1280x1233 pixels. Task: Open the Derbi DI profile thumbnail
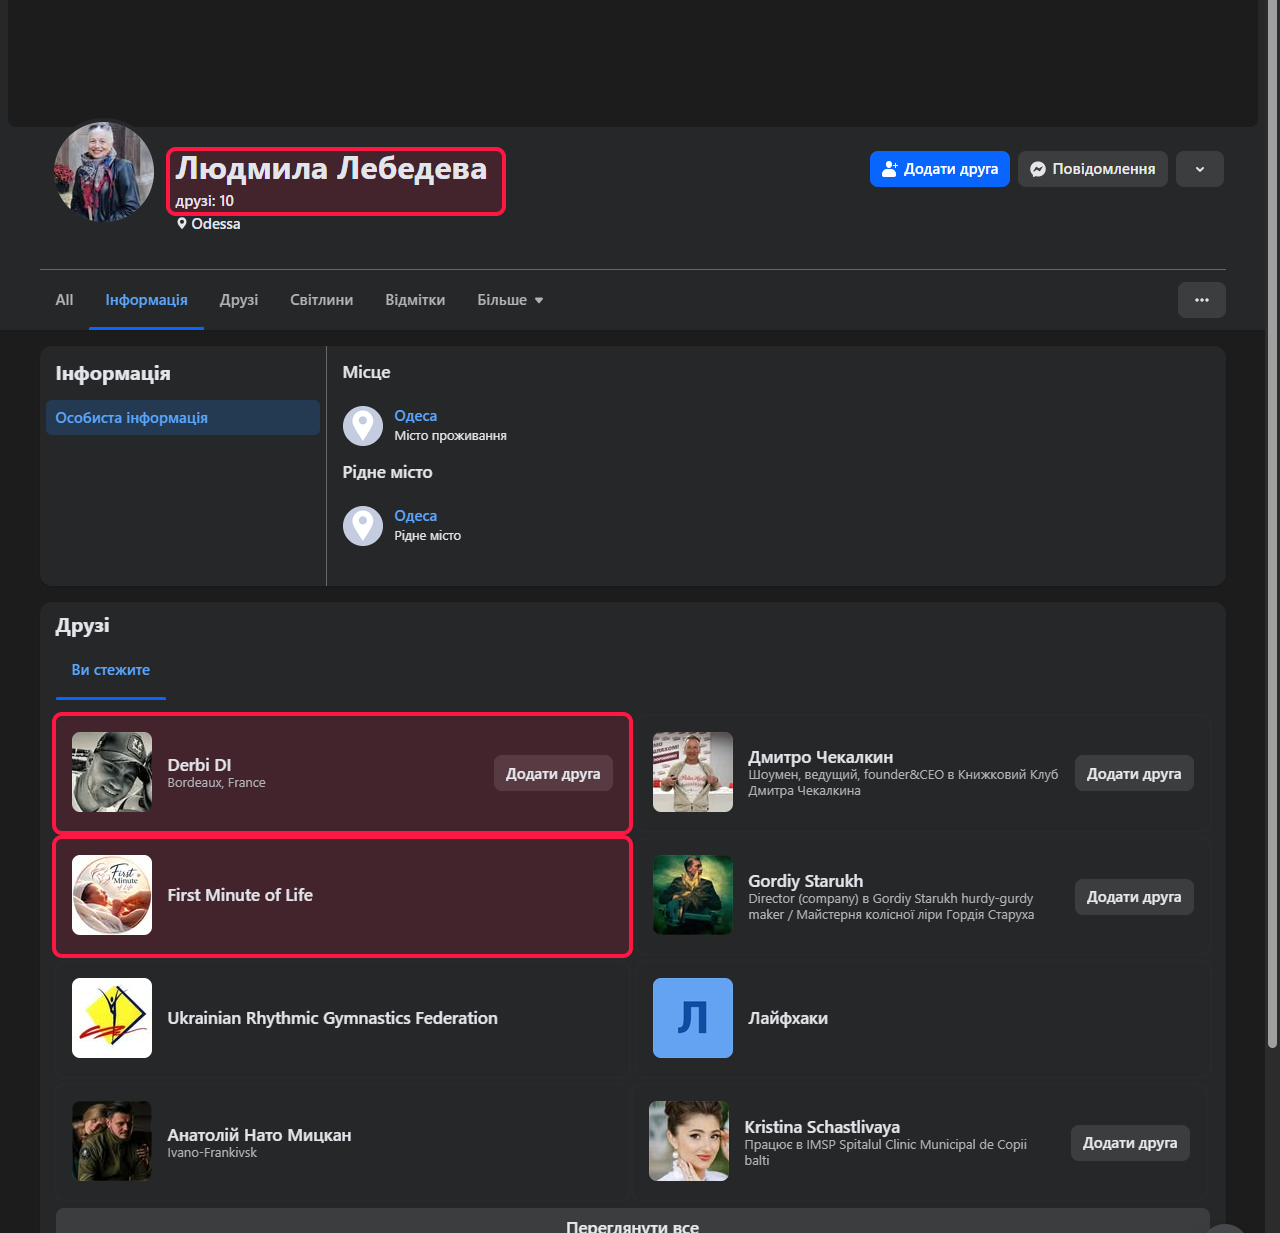pyautogui.click(x=112, y=772)
